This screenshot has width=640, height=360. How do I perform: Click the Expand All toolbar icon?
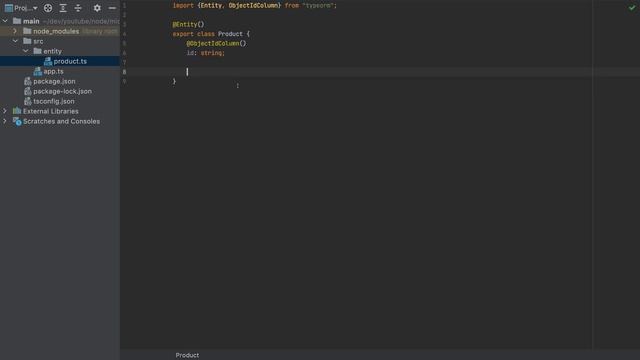click(63, 8)
